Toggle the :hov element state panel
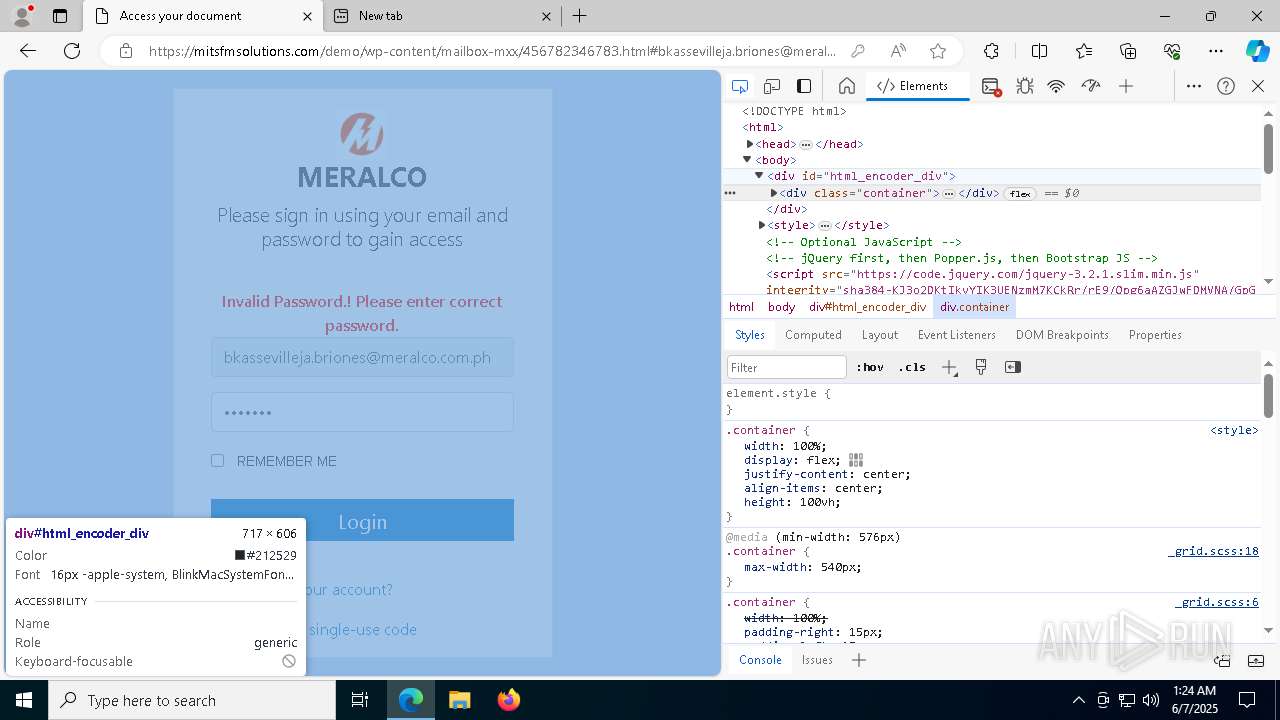 pos(870,367)
